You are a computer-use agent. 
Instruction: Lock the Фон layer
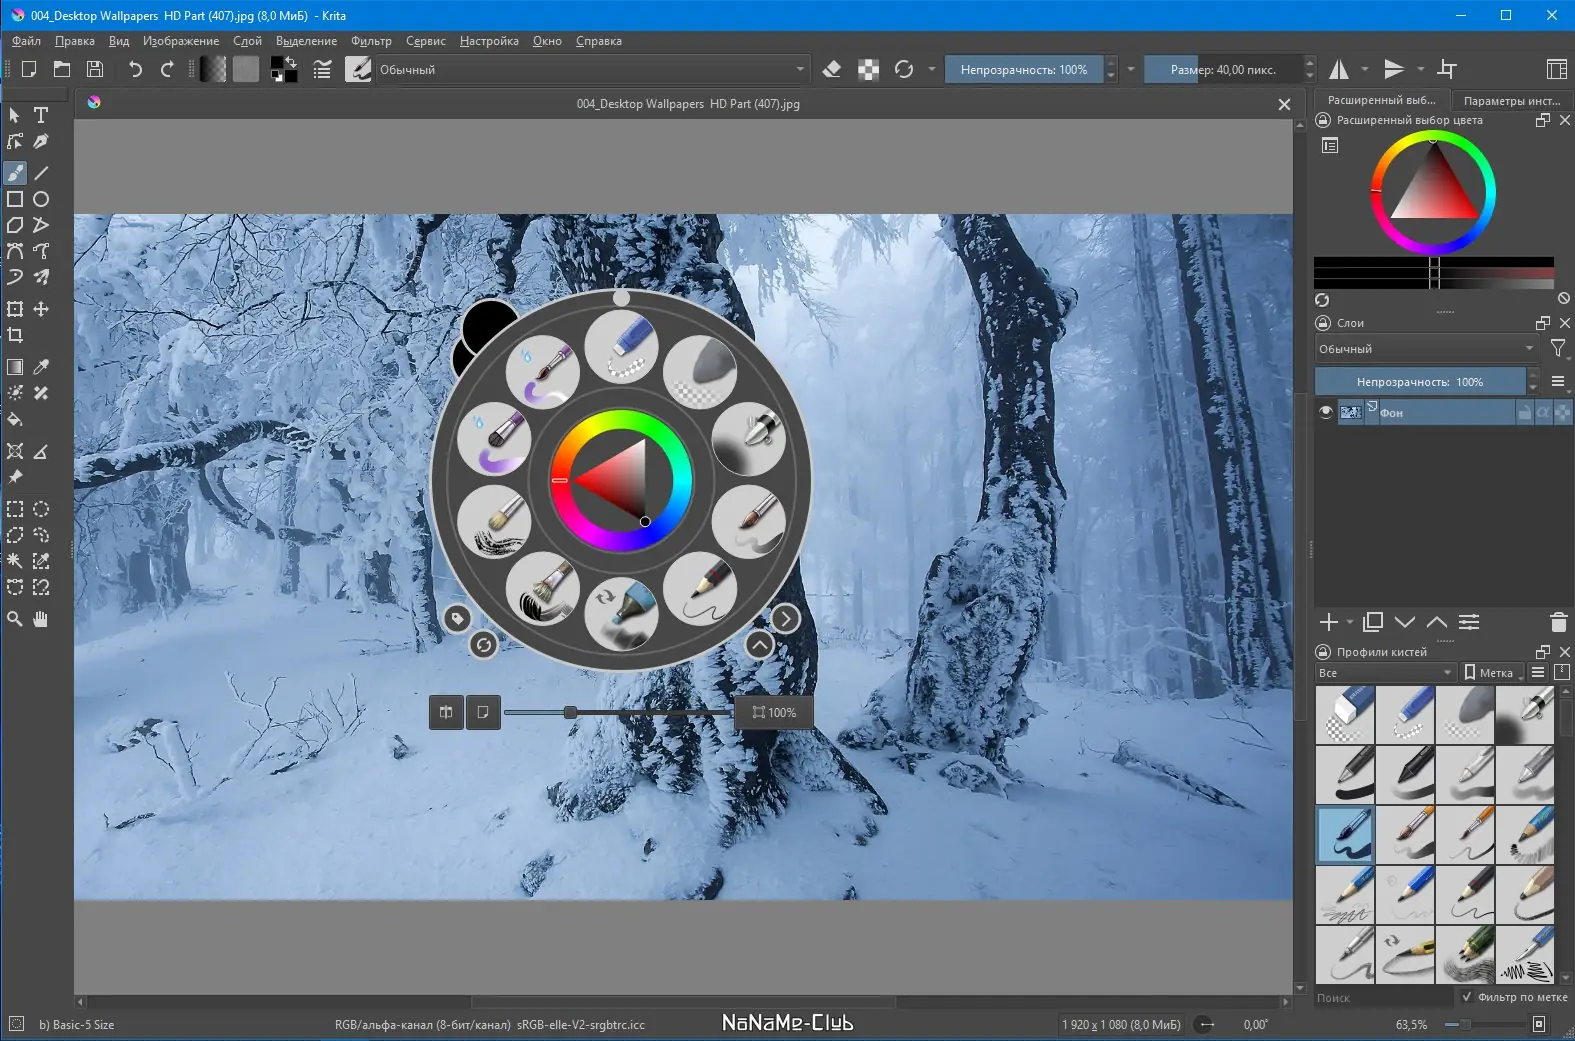pyautogui.click(x=1524, y=412)
